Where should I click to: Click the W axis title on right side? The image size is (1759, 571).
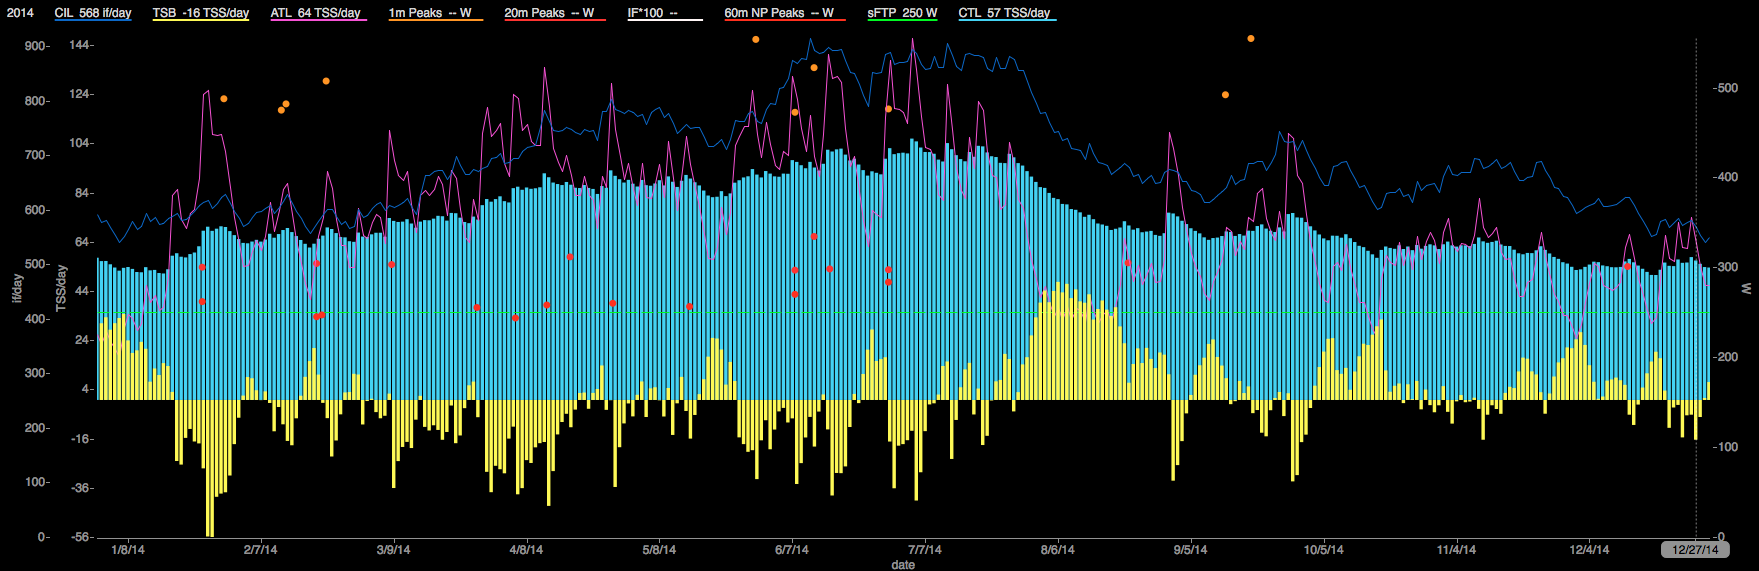[x=1748, y=288]
